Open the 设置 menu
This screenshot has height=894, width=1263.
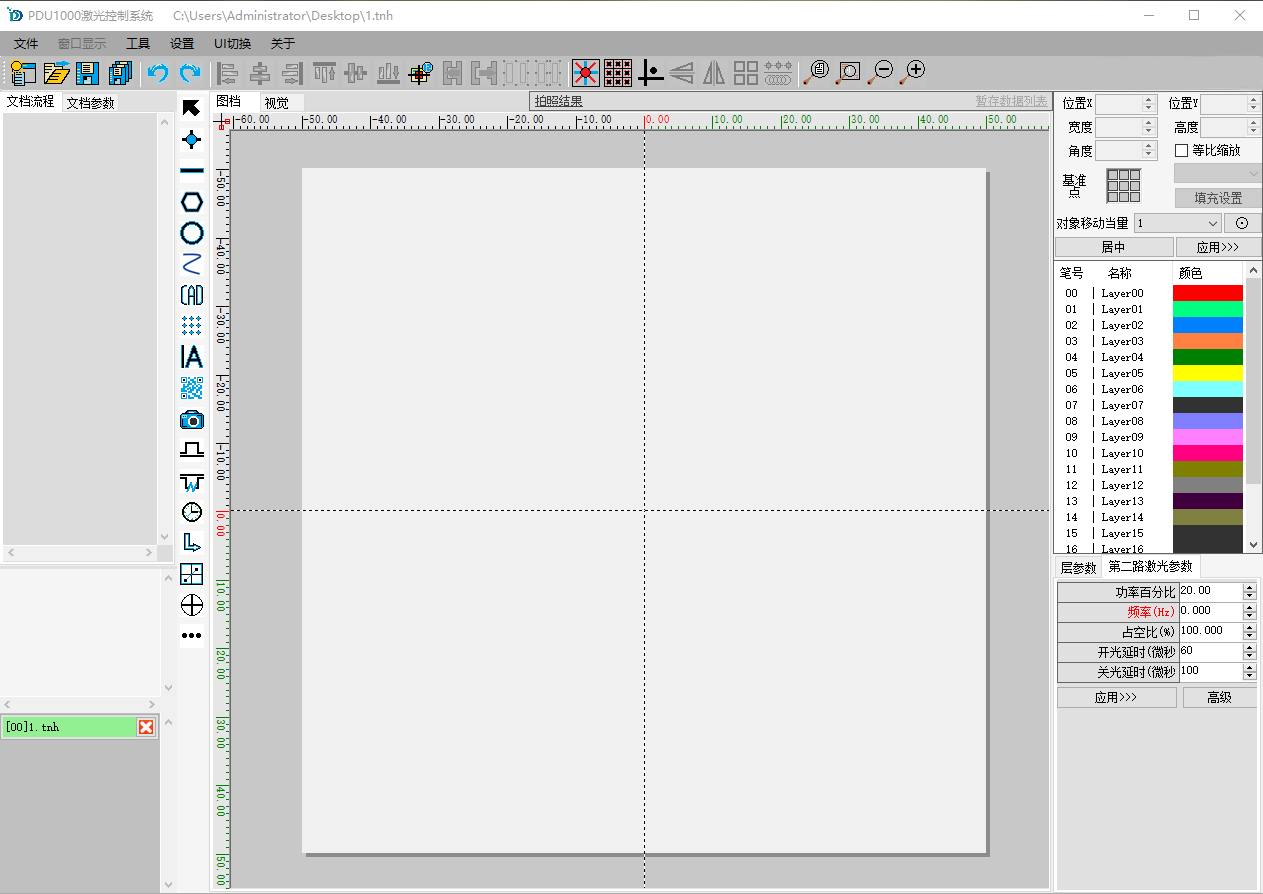click(182, 44)
